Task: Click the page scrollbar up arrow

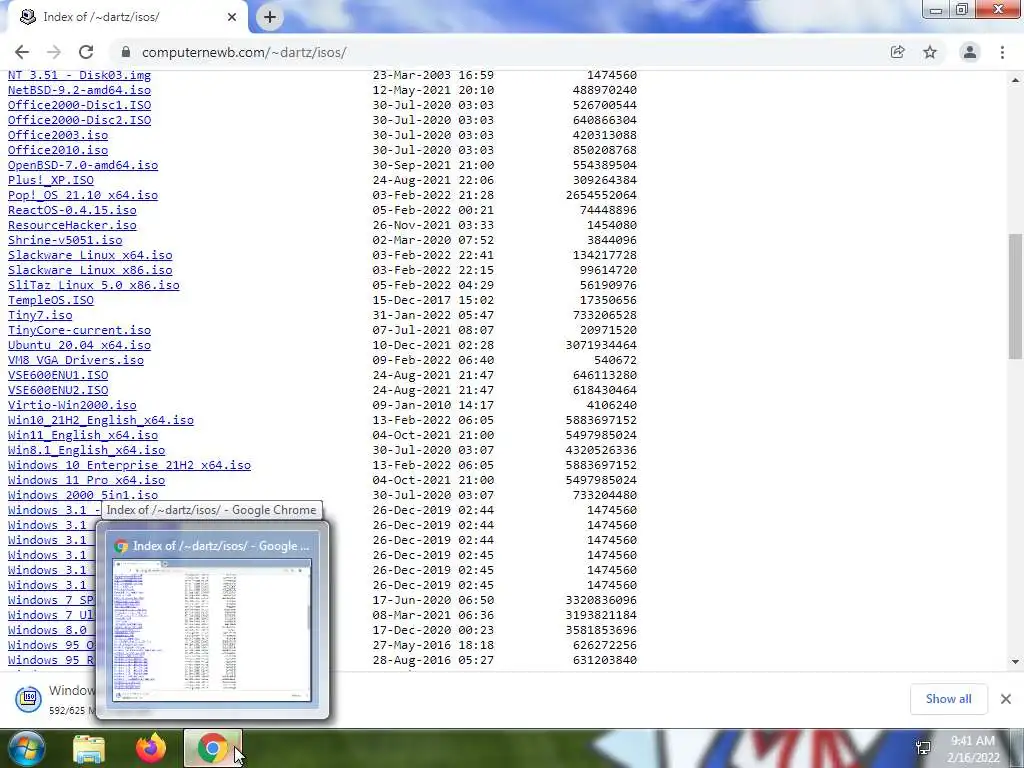Action: click(x=1015, y=80)
